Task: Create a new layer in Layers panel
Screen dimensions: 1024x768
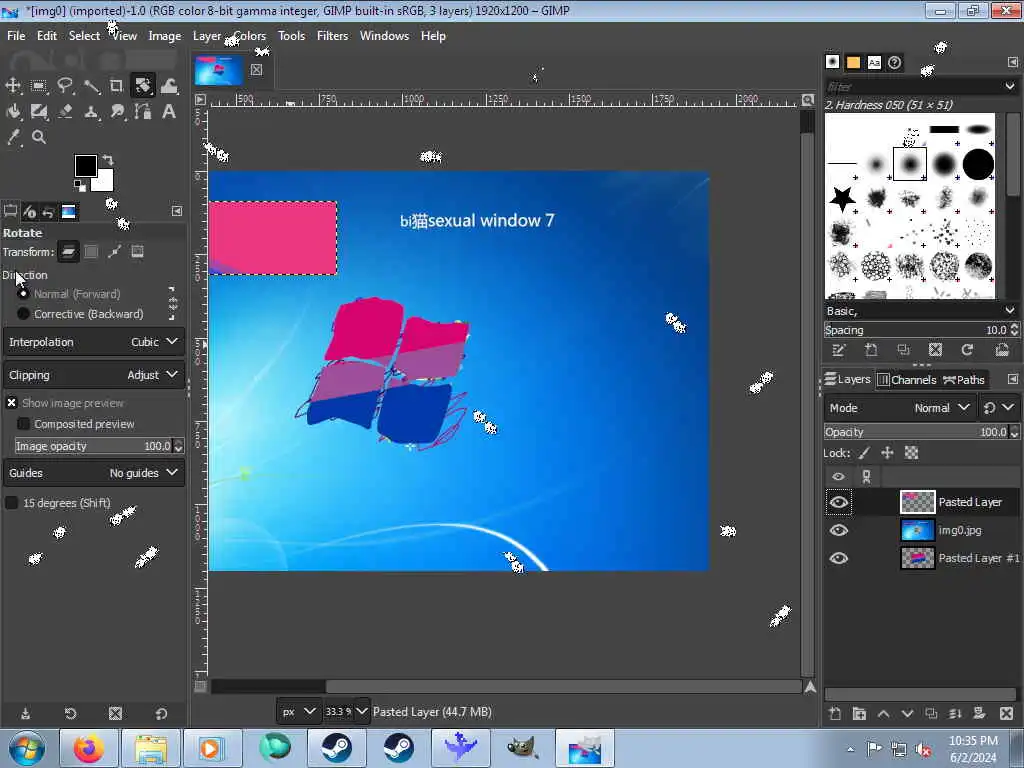Action: pos(835,714)
